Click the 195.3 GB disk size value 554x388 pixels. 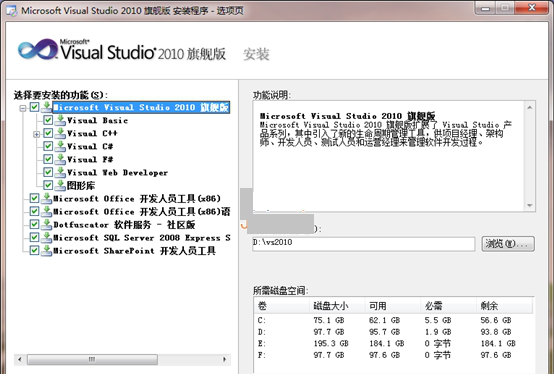pos(331,343)
